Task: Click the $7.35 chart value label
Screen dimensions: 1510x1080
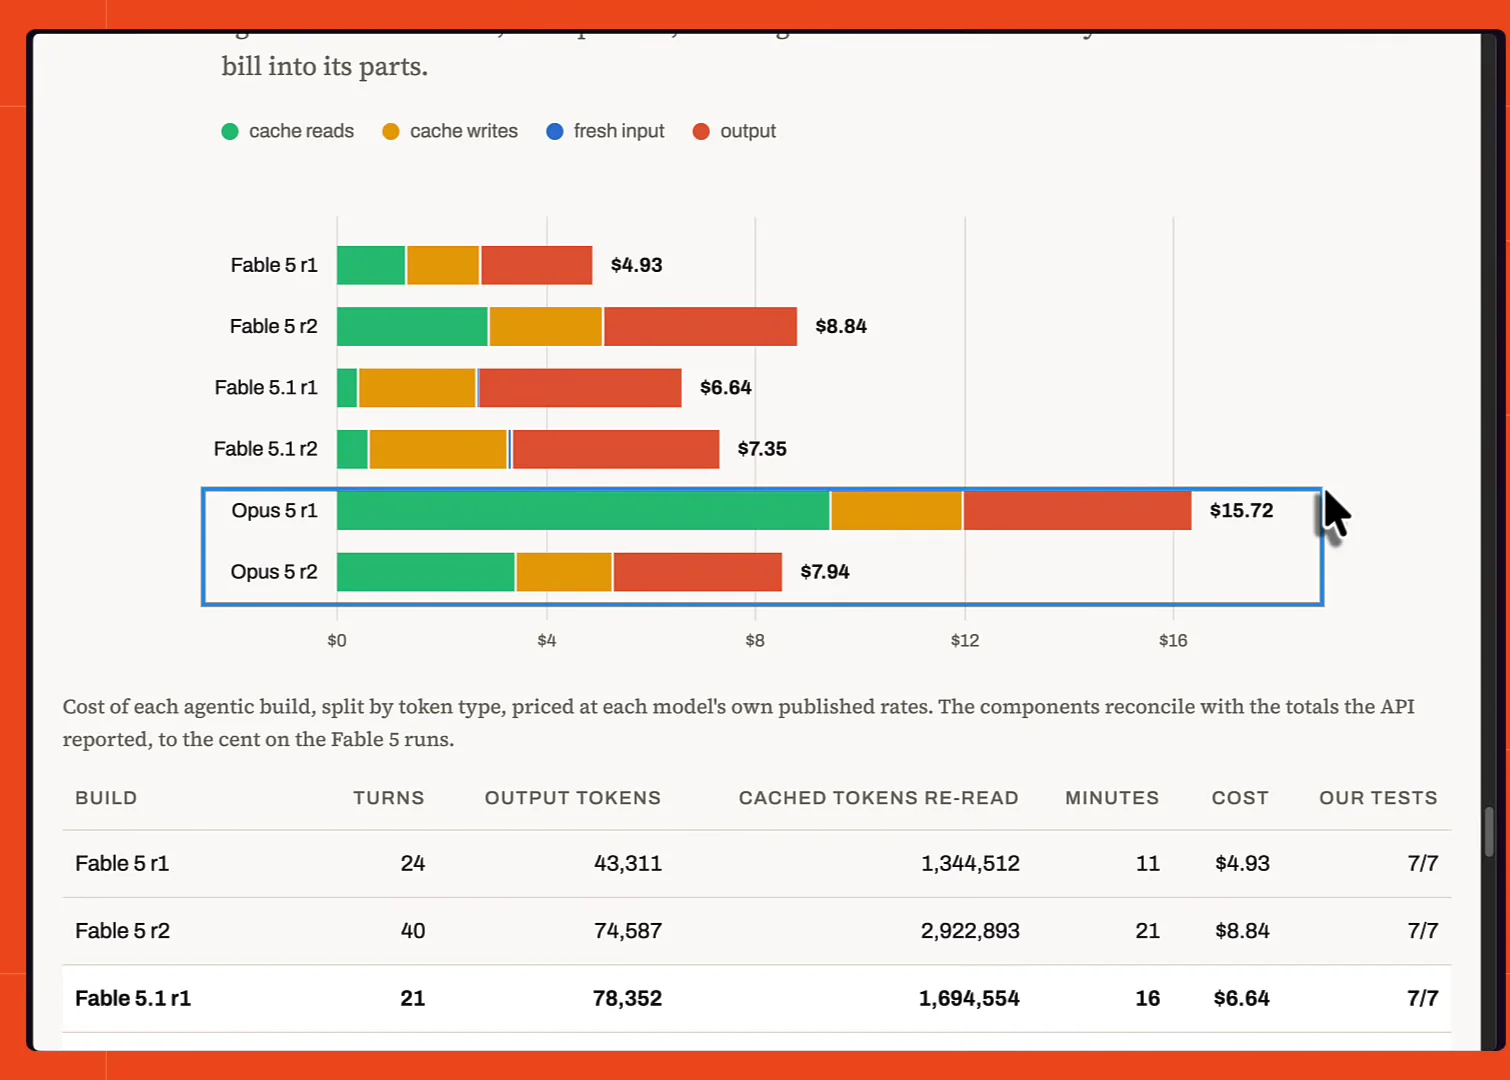Action: [762, 449]
